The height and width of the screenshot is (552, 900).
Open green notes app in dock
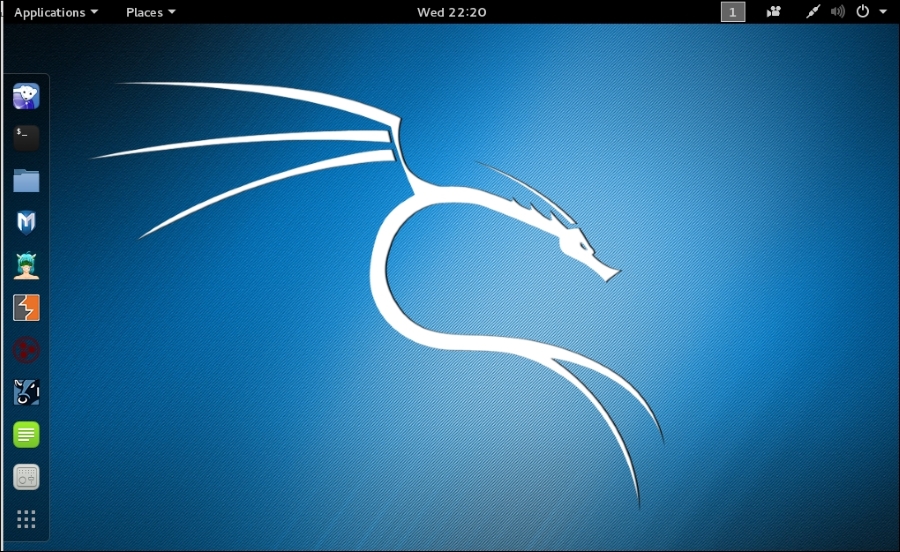(26, 434)
